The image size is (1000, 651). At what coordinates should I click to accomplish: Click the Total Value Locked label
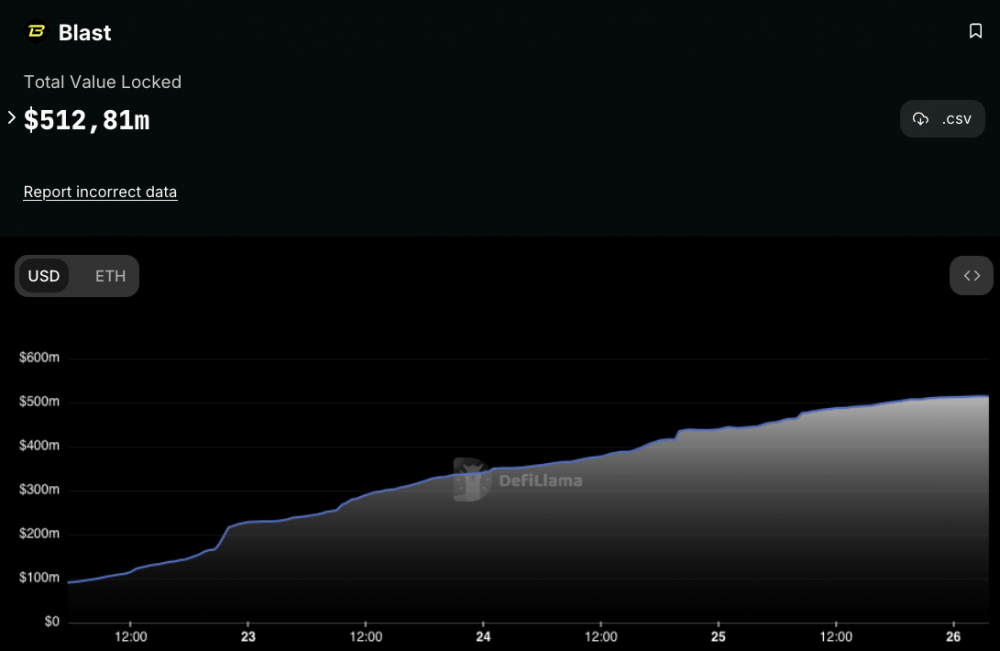coord(103,82)
